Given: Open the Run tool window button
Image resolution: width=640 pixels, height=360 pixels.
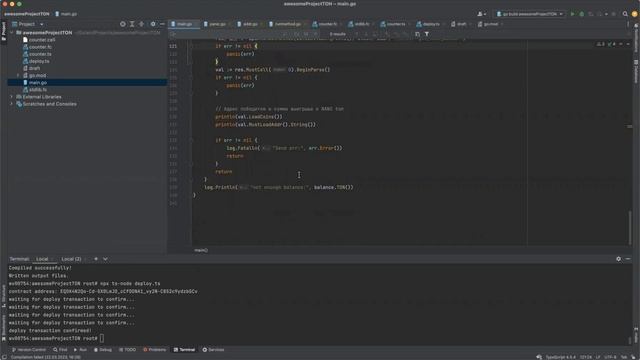Looking at the screenshot, I should pyautogui.click(x=80, y=350).
